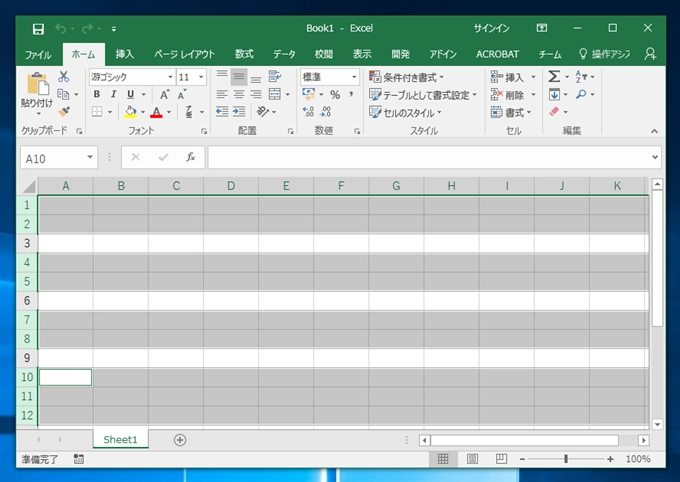Apply the Percent style button

335,95
